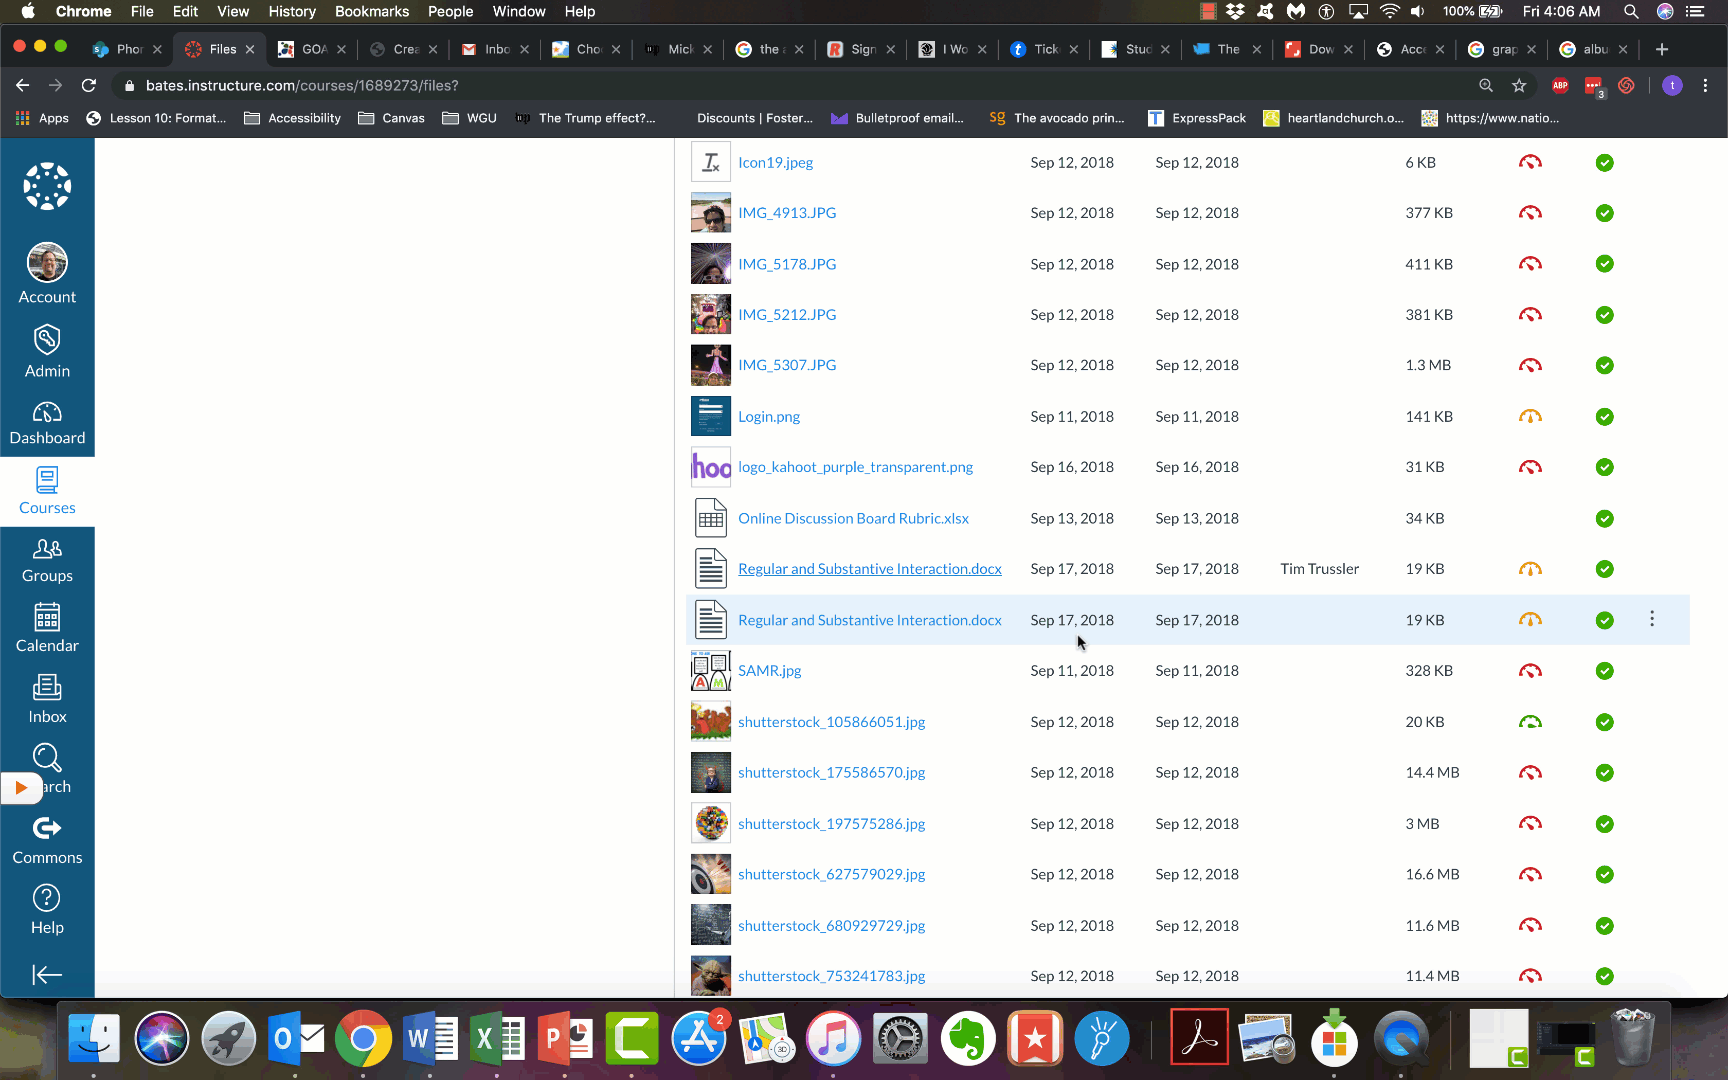Click accessibility gauge for logo_kahoot_purple_transparent.png
The image size is (1728, 1080).
tap(1530, 467)
